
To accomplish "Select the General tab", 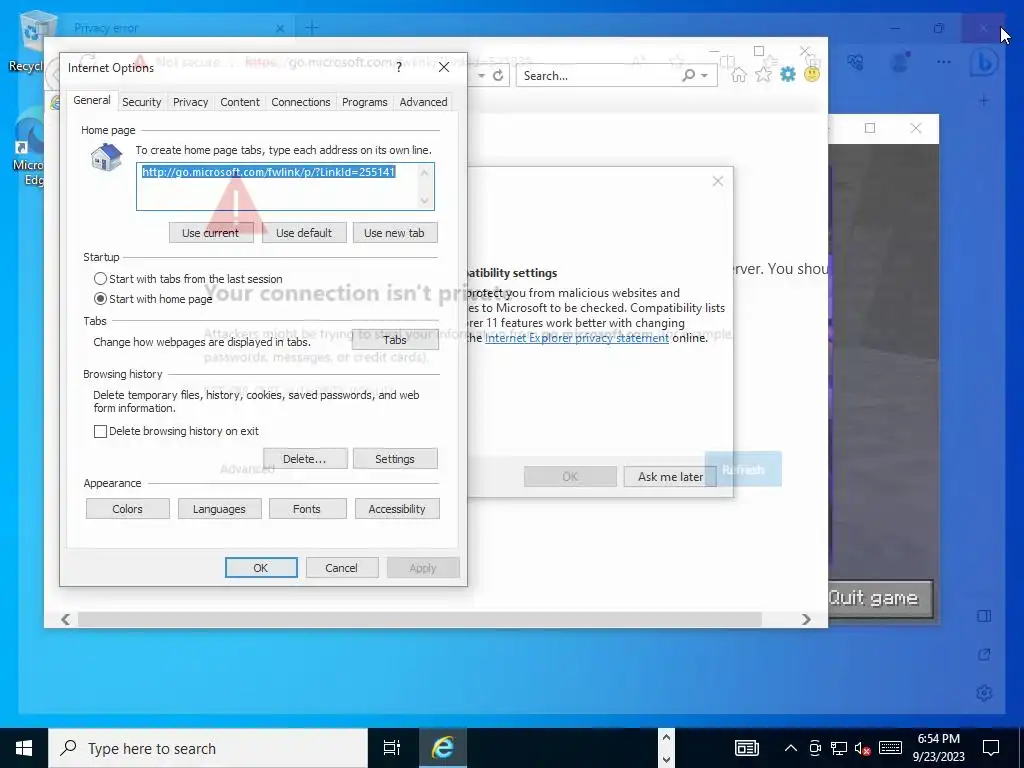I will coord(91,100).
